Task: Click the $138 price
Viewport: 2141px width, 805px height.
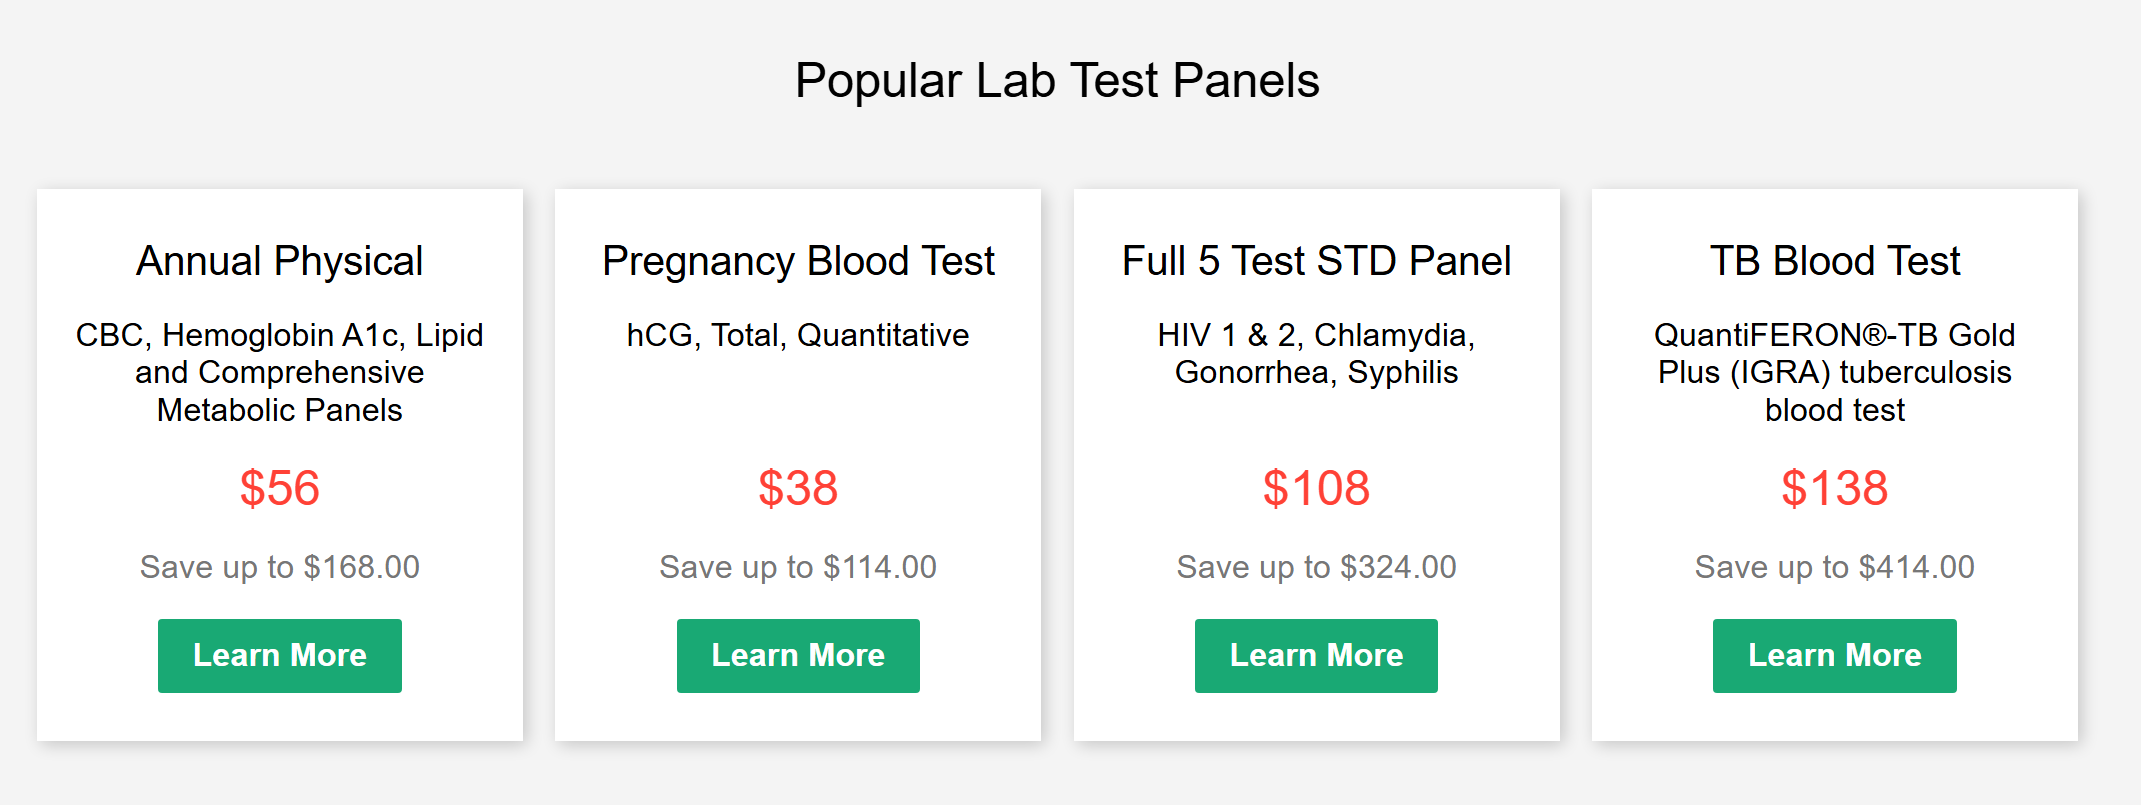Action: click(1835, 489)
